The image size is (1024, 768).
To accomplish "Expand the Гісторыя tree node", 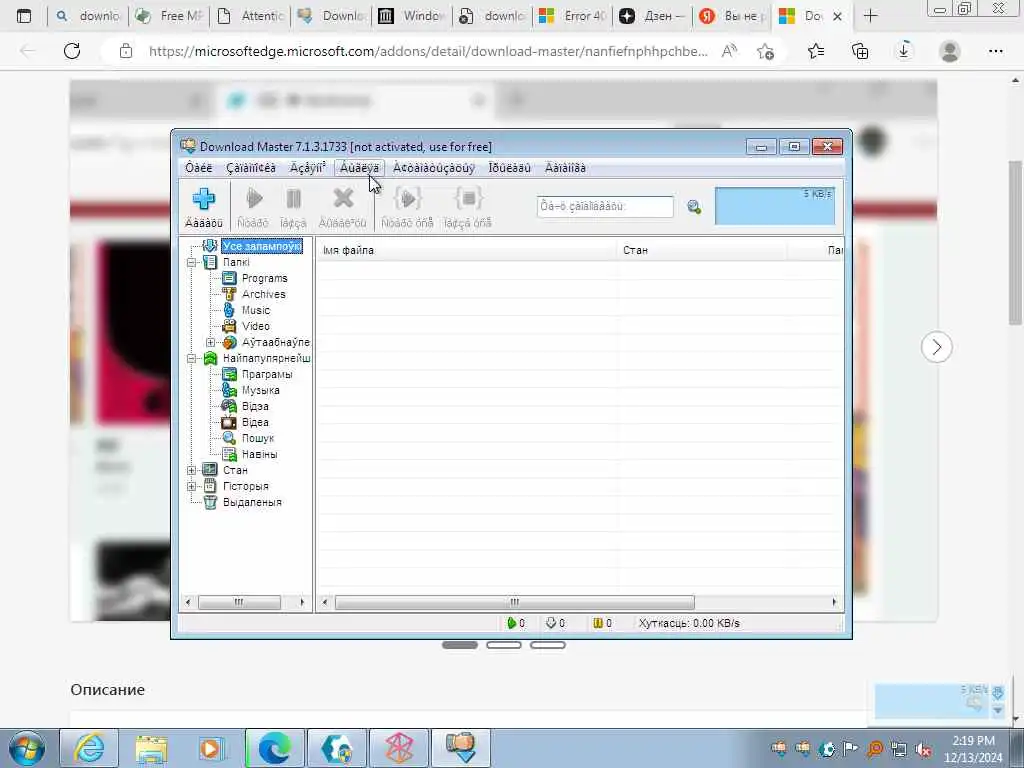I will [x=191, y=487].
